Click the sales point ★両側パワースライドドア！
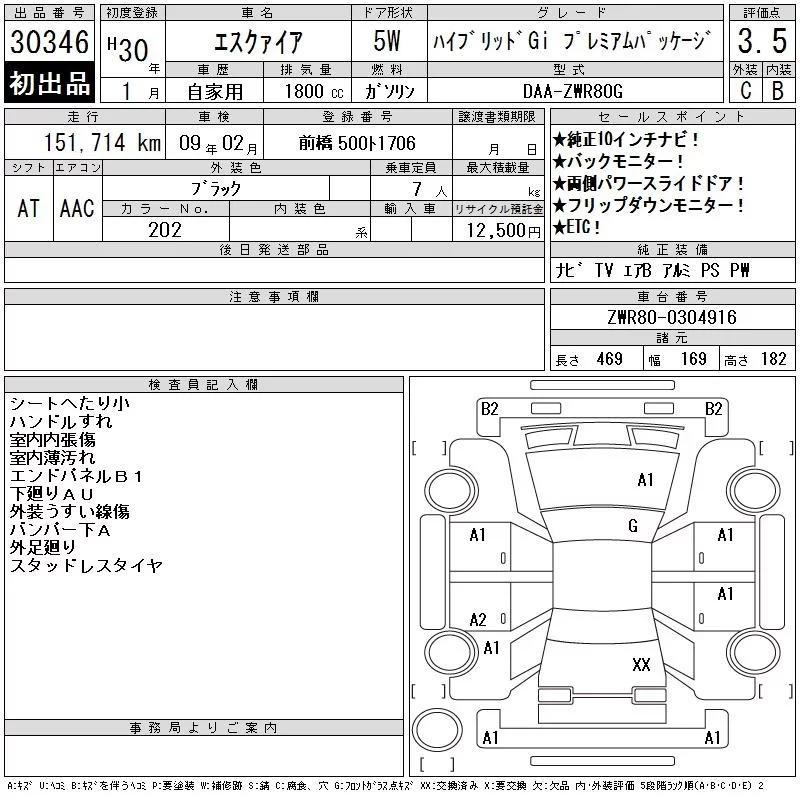 pos(649,183)
